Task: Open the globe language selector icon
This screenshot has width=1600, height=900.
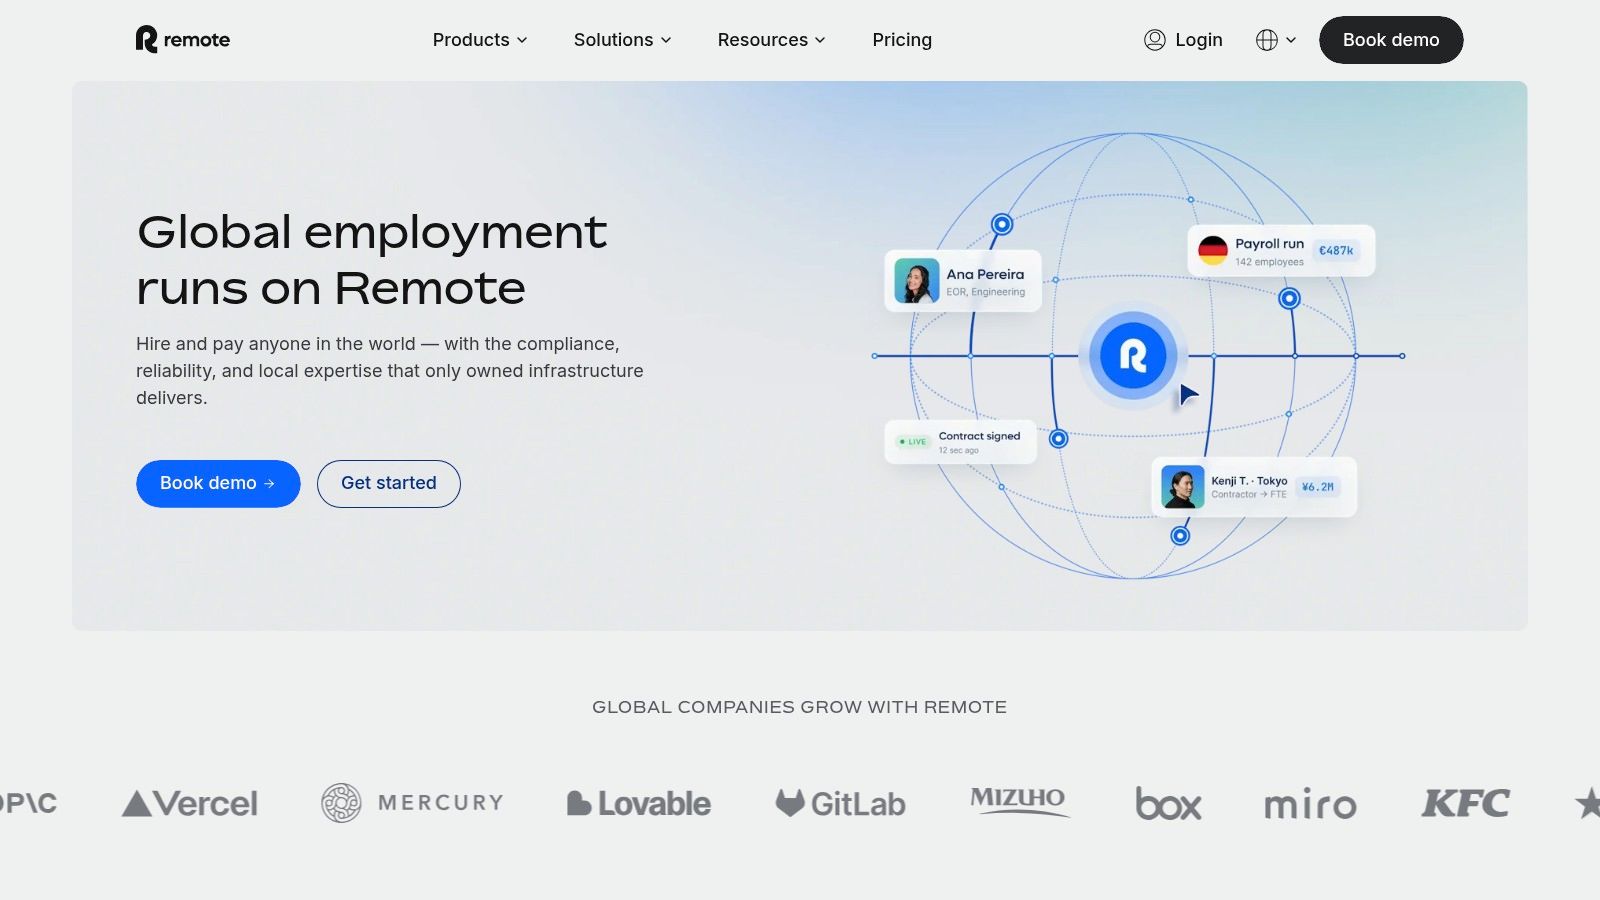Action: click(1267, 40)
